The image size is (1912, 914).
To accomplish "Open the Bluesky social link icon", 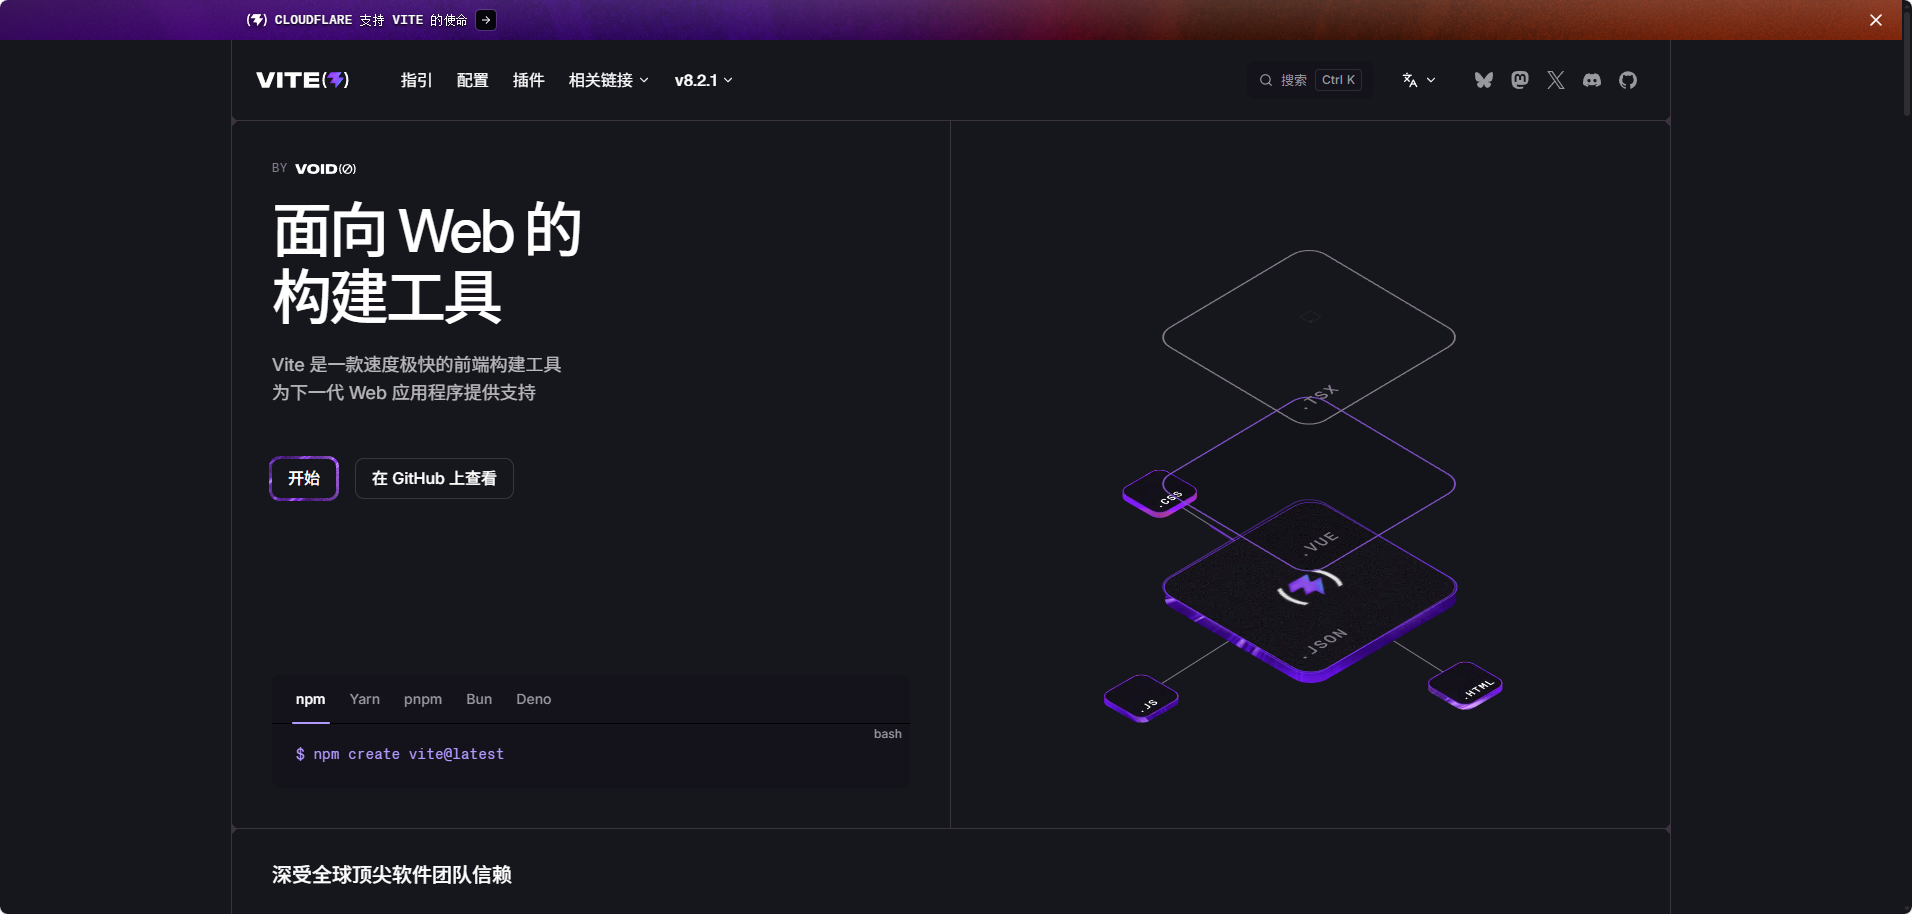I will 1484,80.
